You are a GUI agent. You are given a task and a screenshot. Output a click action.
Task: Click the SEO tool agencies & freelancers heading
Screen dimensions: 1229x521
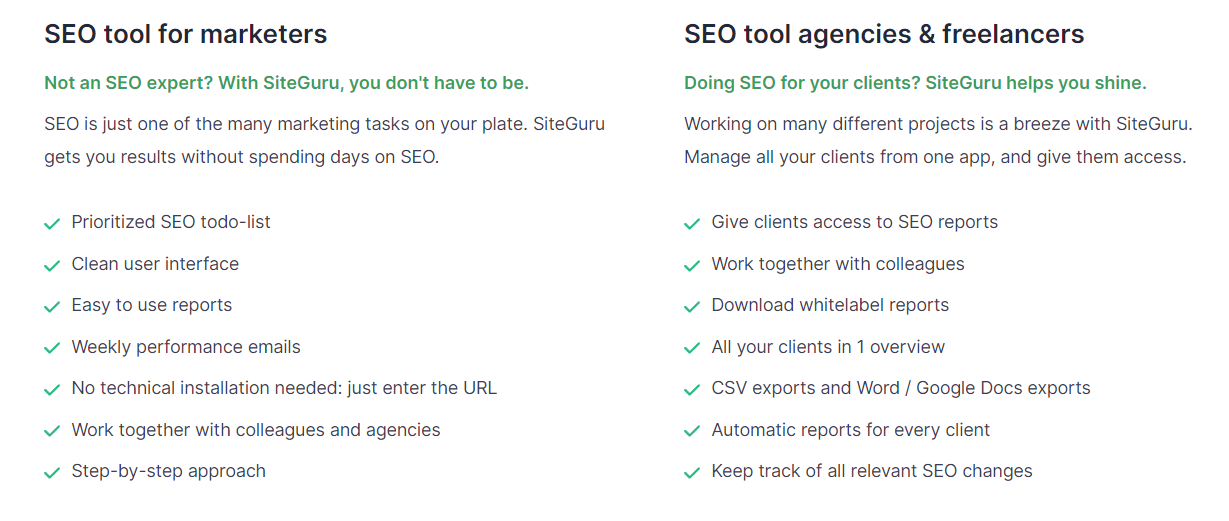tap(884, 34)
